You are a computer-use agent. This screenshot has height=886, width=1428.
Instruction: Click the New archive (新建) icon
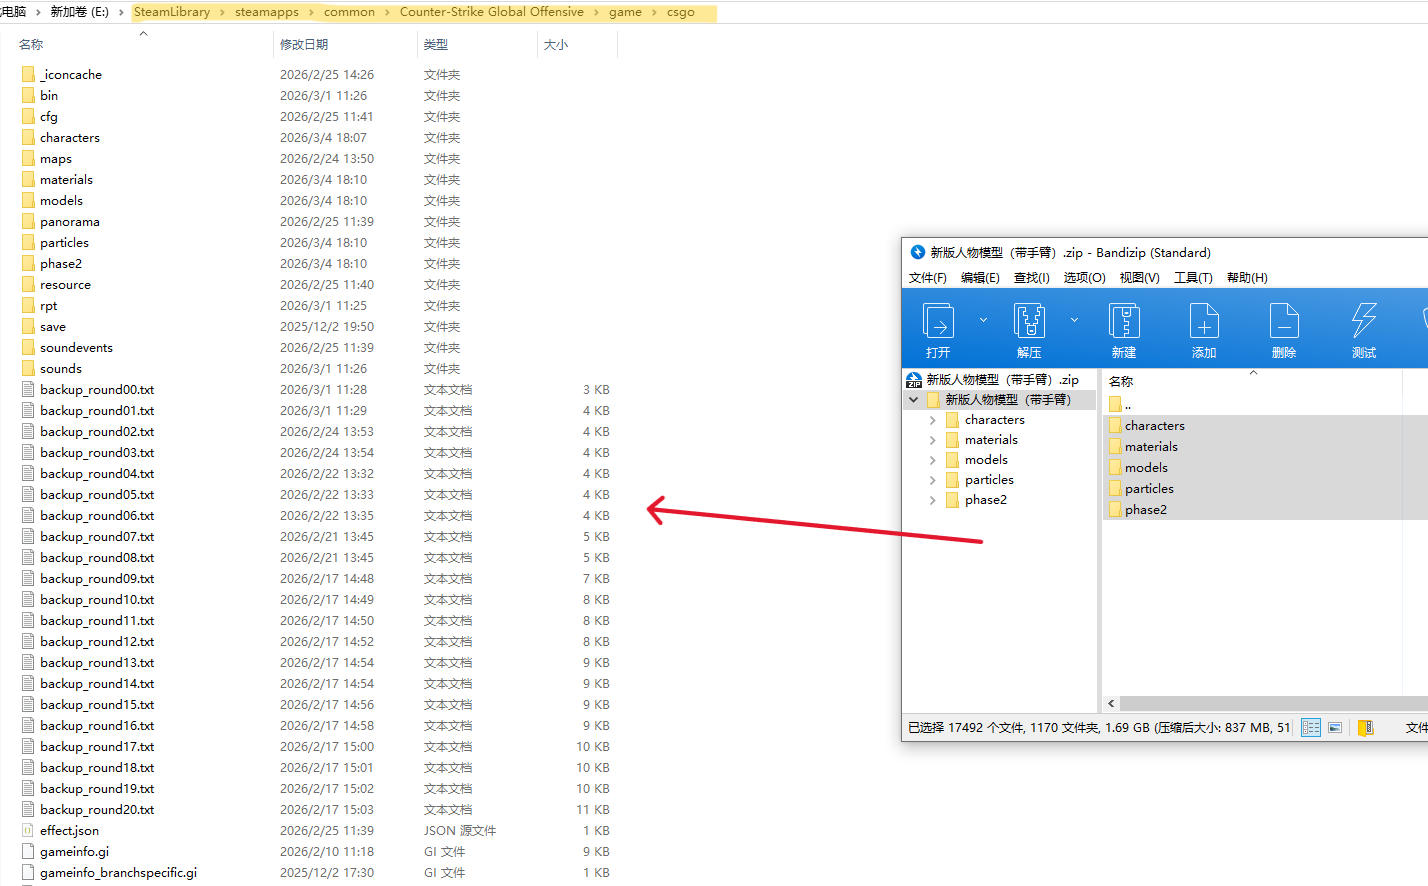click(1124, 322)
